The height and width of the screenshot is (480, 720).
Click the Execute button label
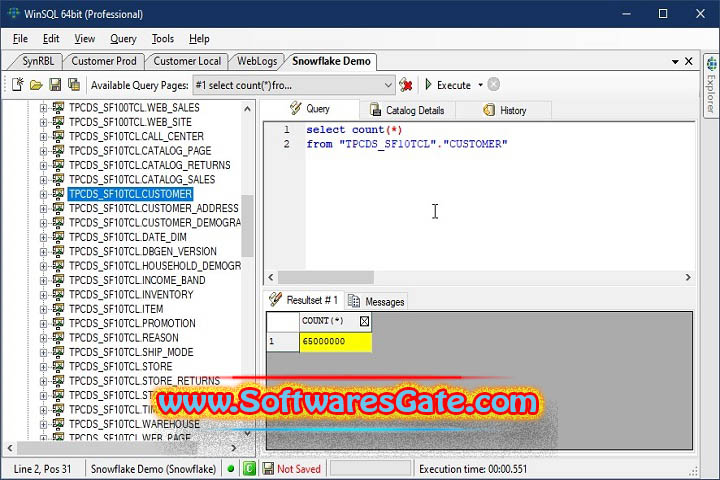tap(454, 85)
